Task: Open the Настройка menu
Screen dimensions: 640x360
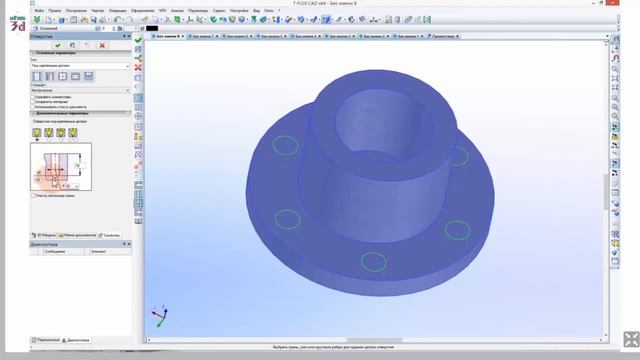Action: click(x=239, y=11)
